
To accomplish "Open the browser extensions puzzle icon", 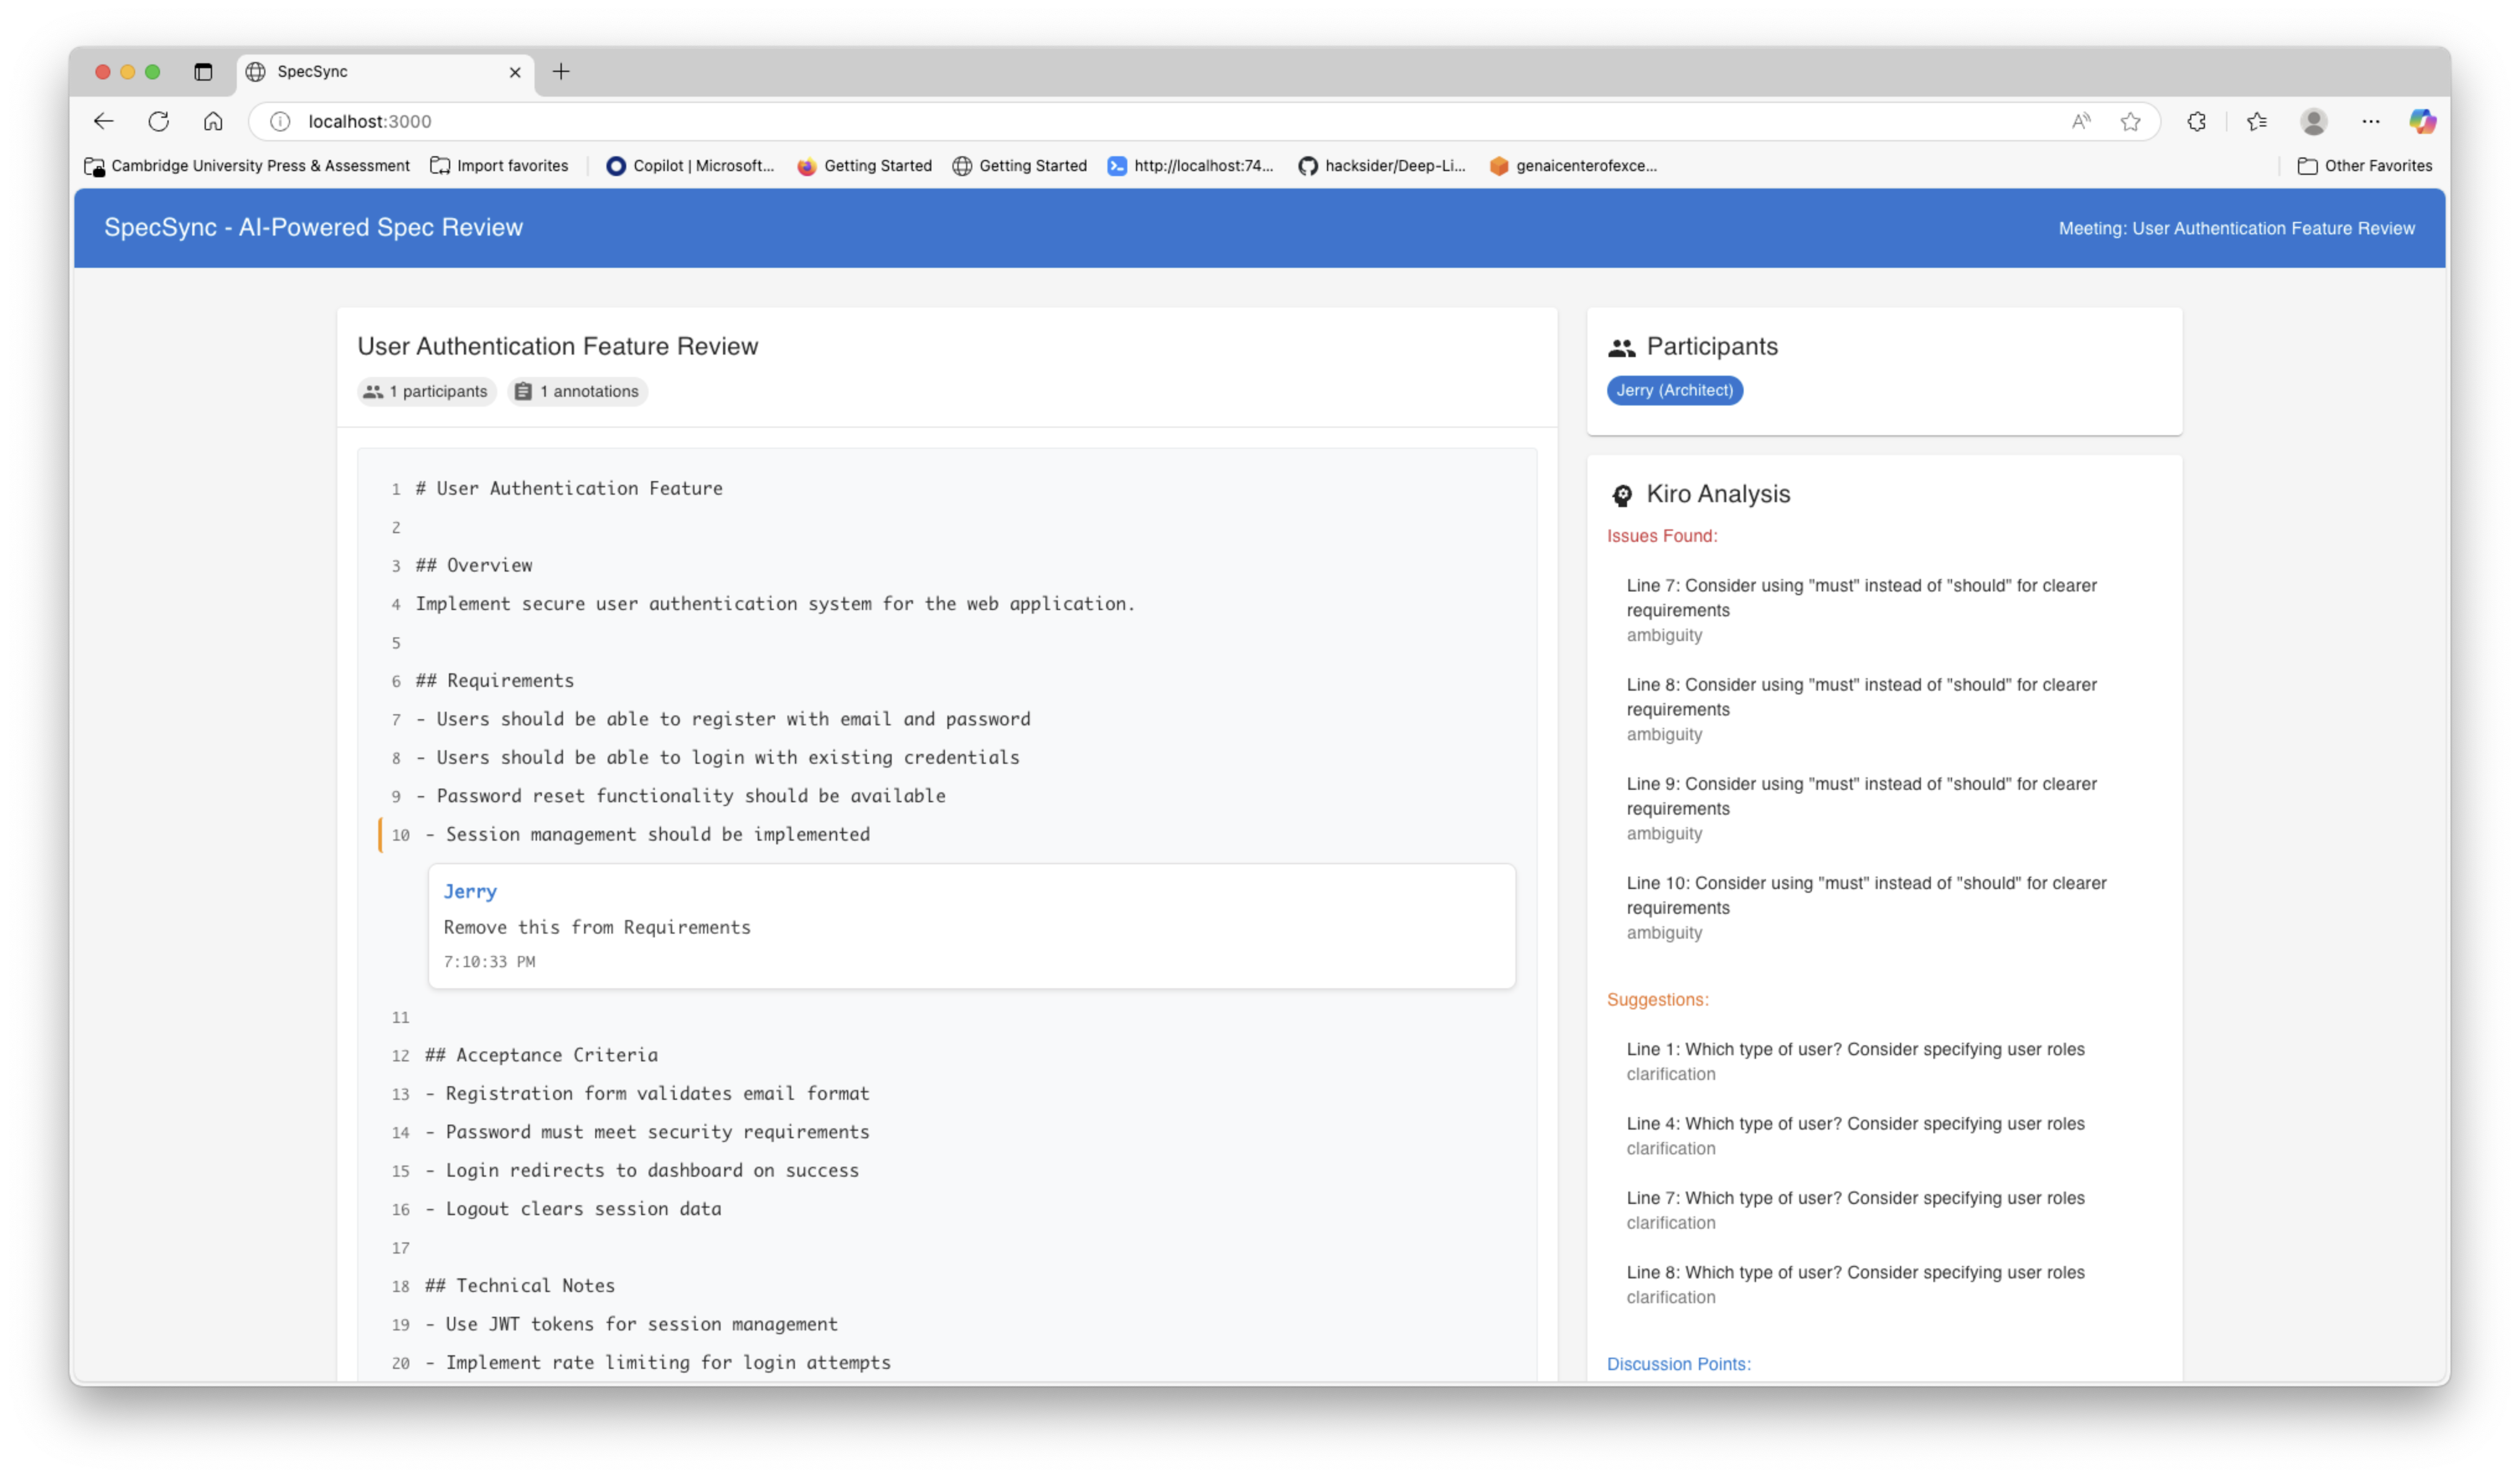I will [2196, 121].
